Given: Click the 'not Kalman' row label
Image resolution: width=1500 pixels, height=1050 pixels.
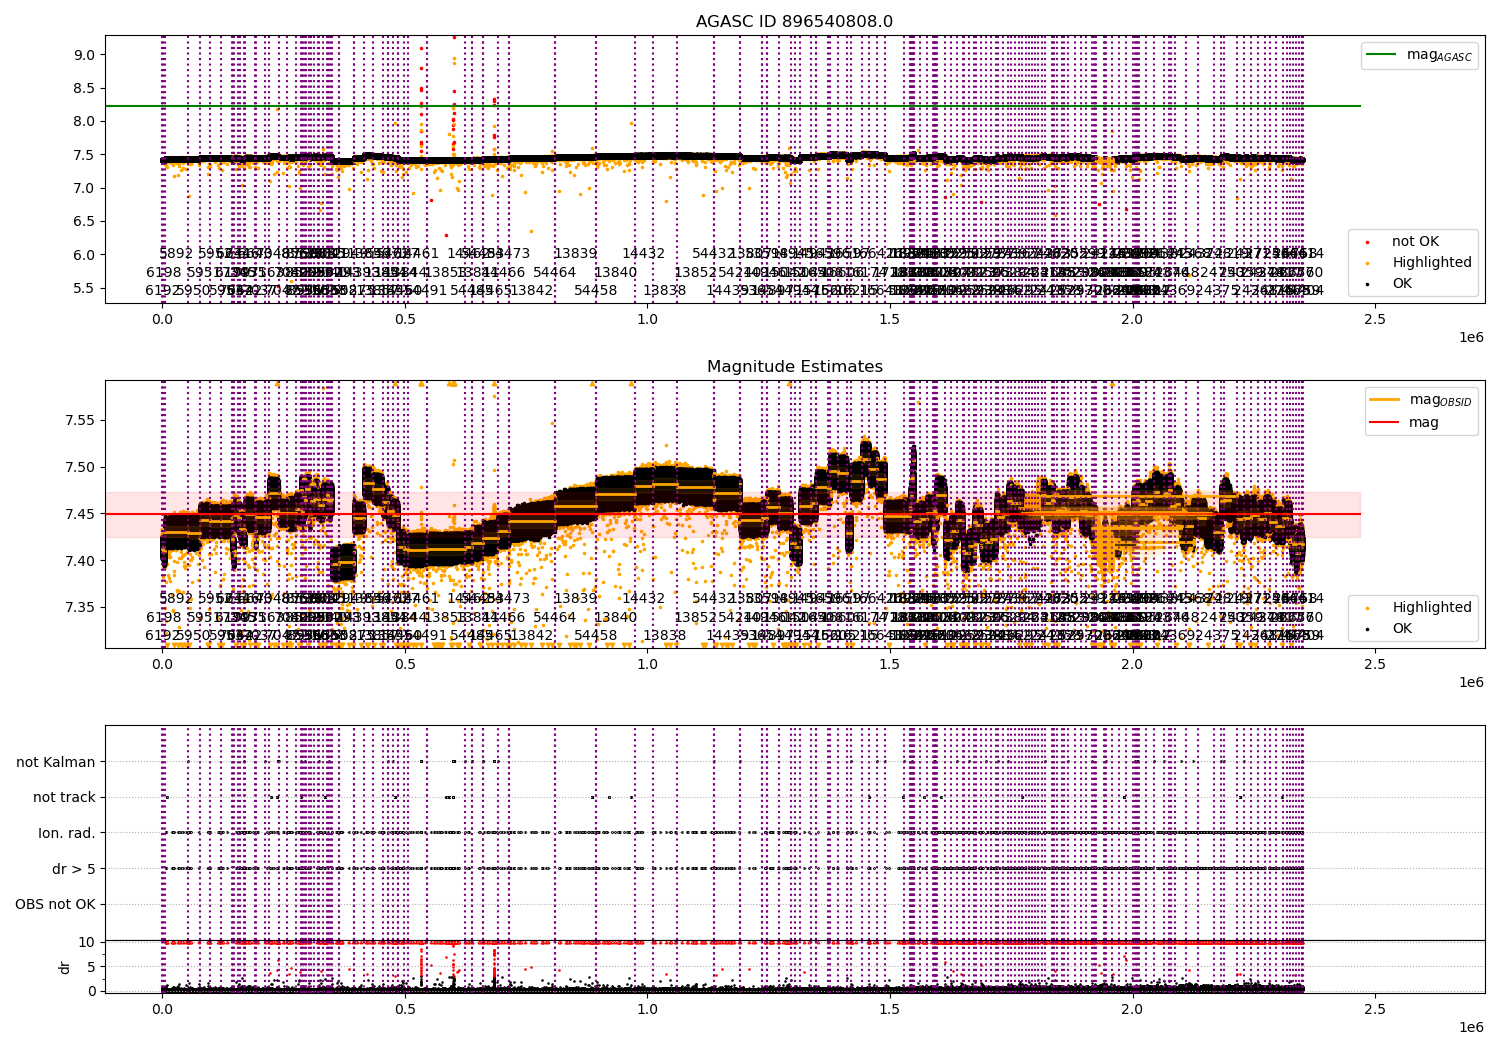Looking at the screenshot, I should [56, 762].
